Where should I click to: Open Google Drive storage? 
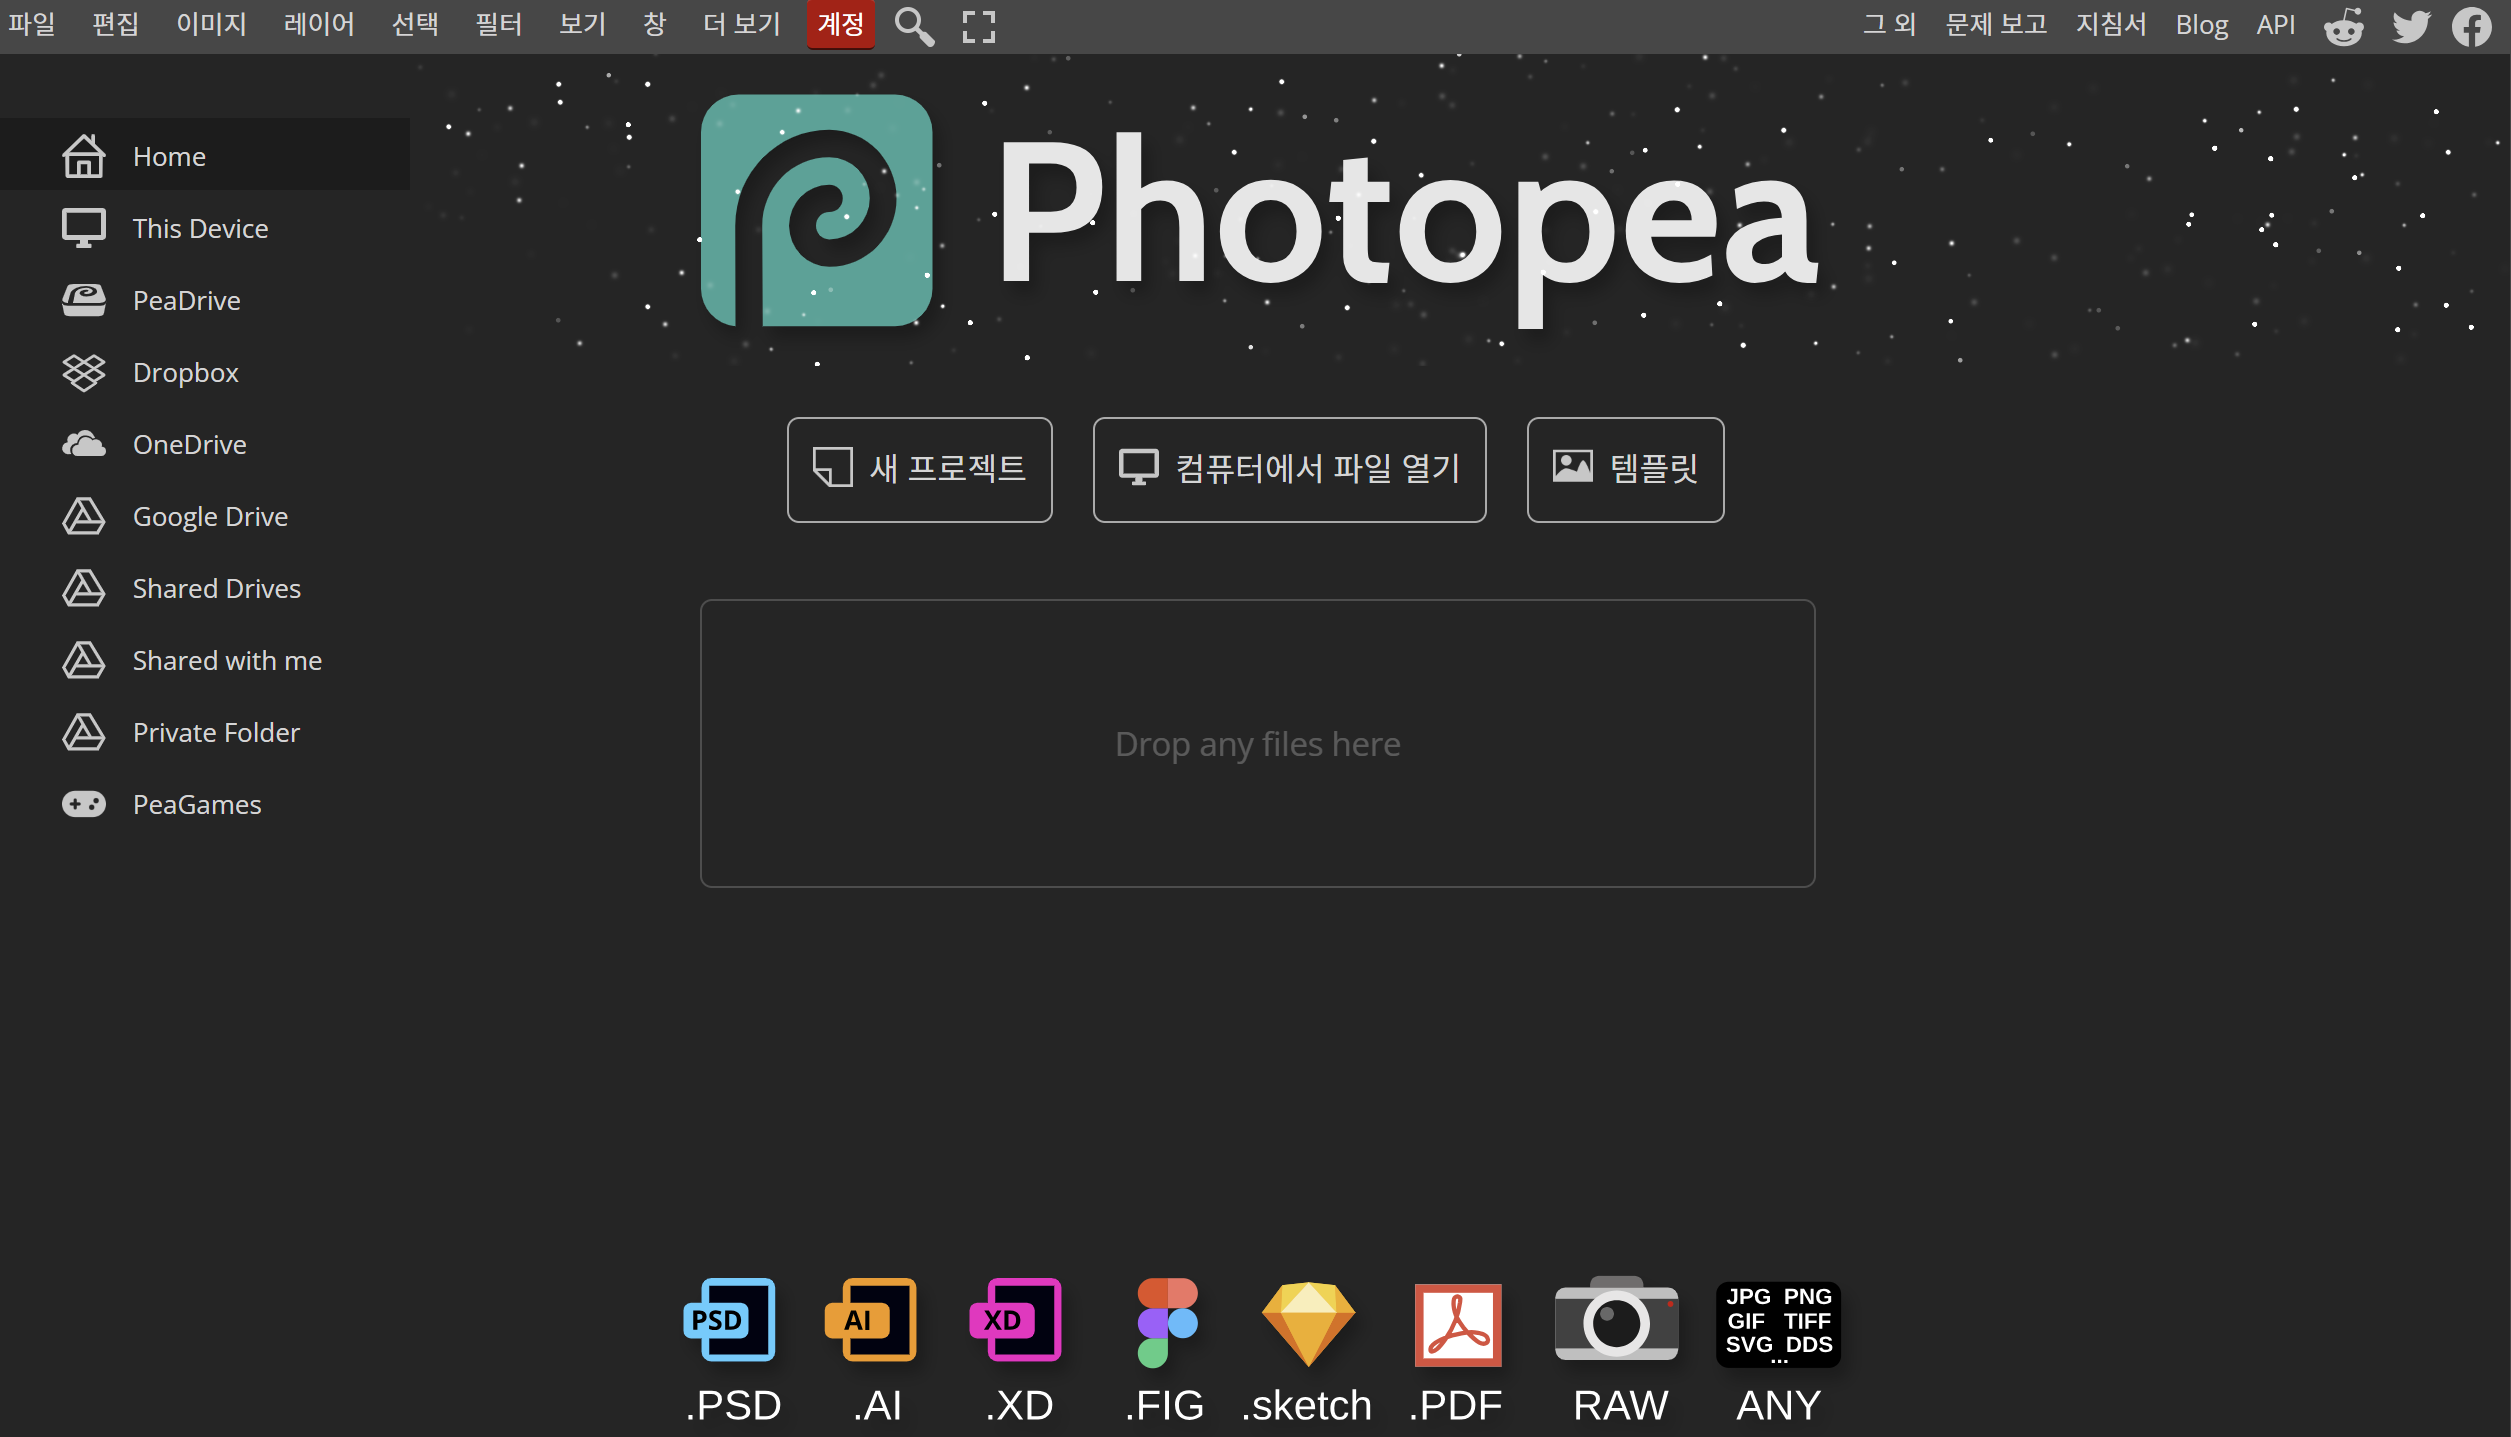pos(210,516)
